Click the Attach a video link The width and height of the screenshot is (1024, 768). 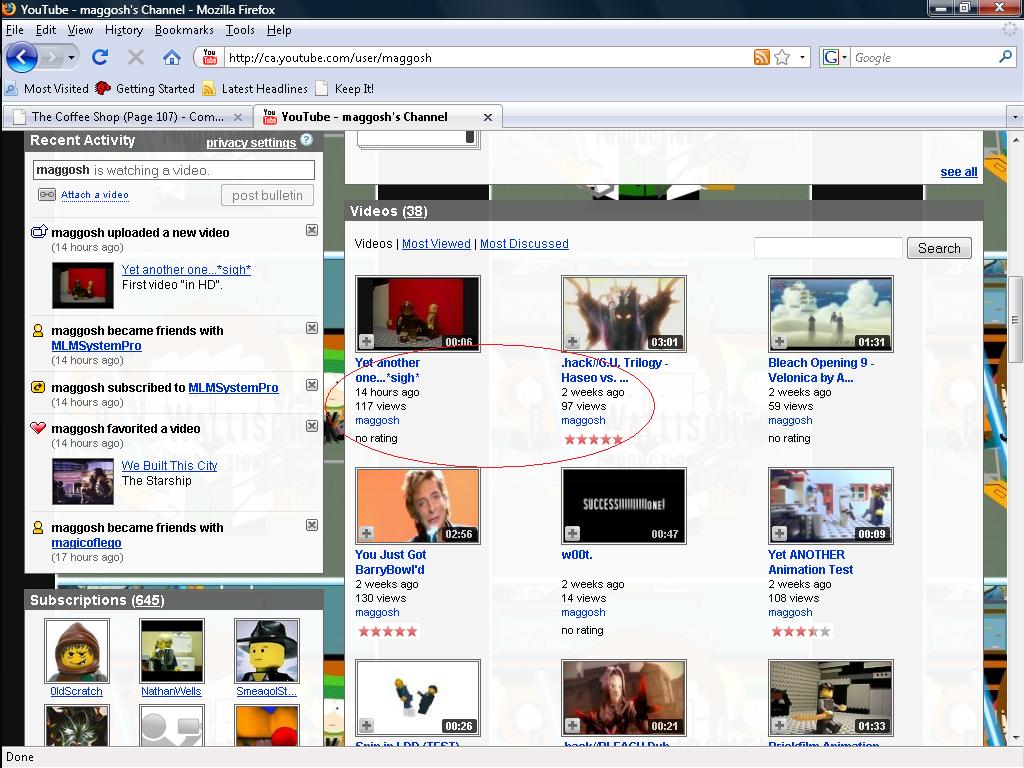pos(95,195)
